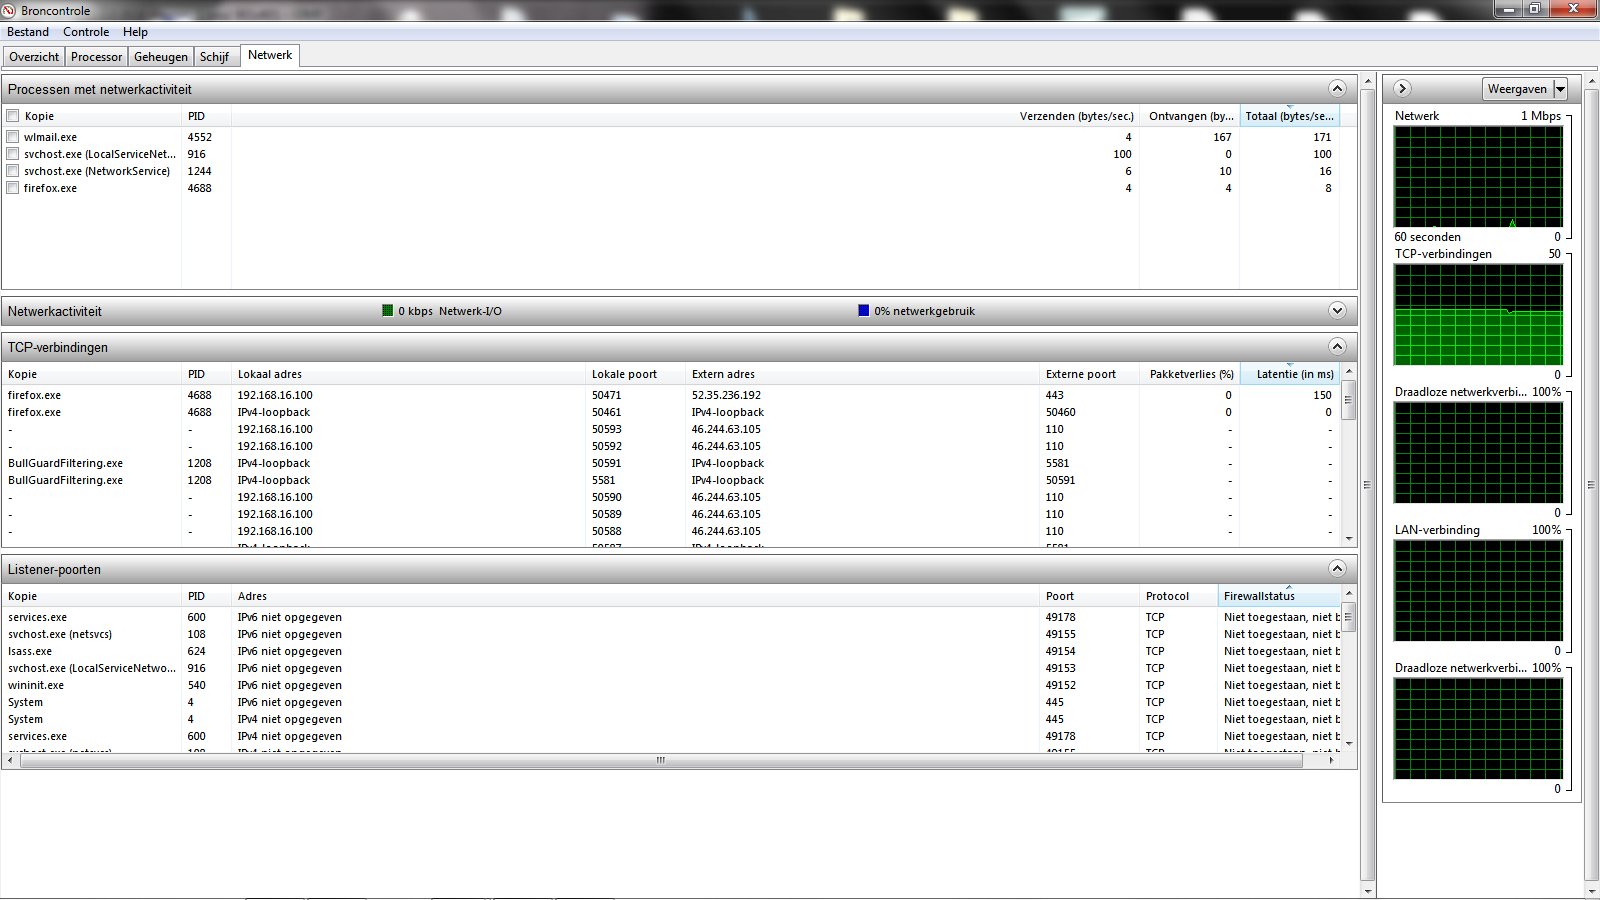Click scroll-left arrow of horizontal scrollbar
The height and width of the screenshot is (900, 1600).
10,761
